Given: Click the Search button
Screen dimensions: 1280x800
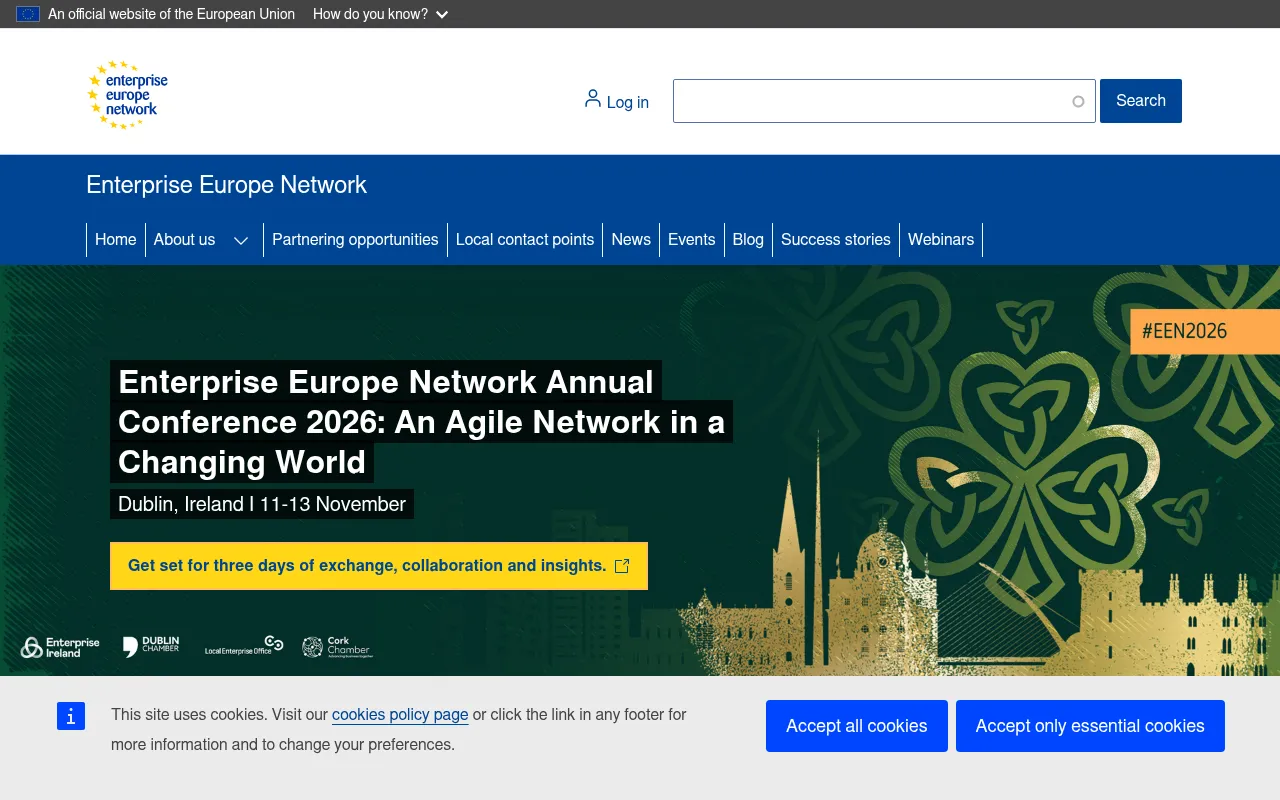Looking at the screenshot, I should coord(1141,101).
